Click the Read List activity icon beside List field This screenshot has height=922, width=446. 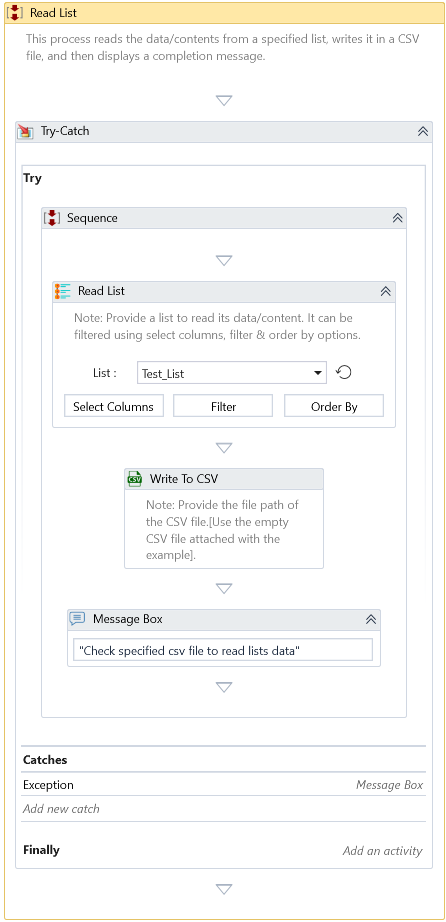click(x=62, y=291)
